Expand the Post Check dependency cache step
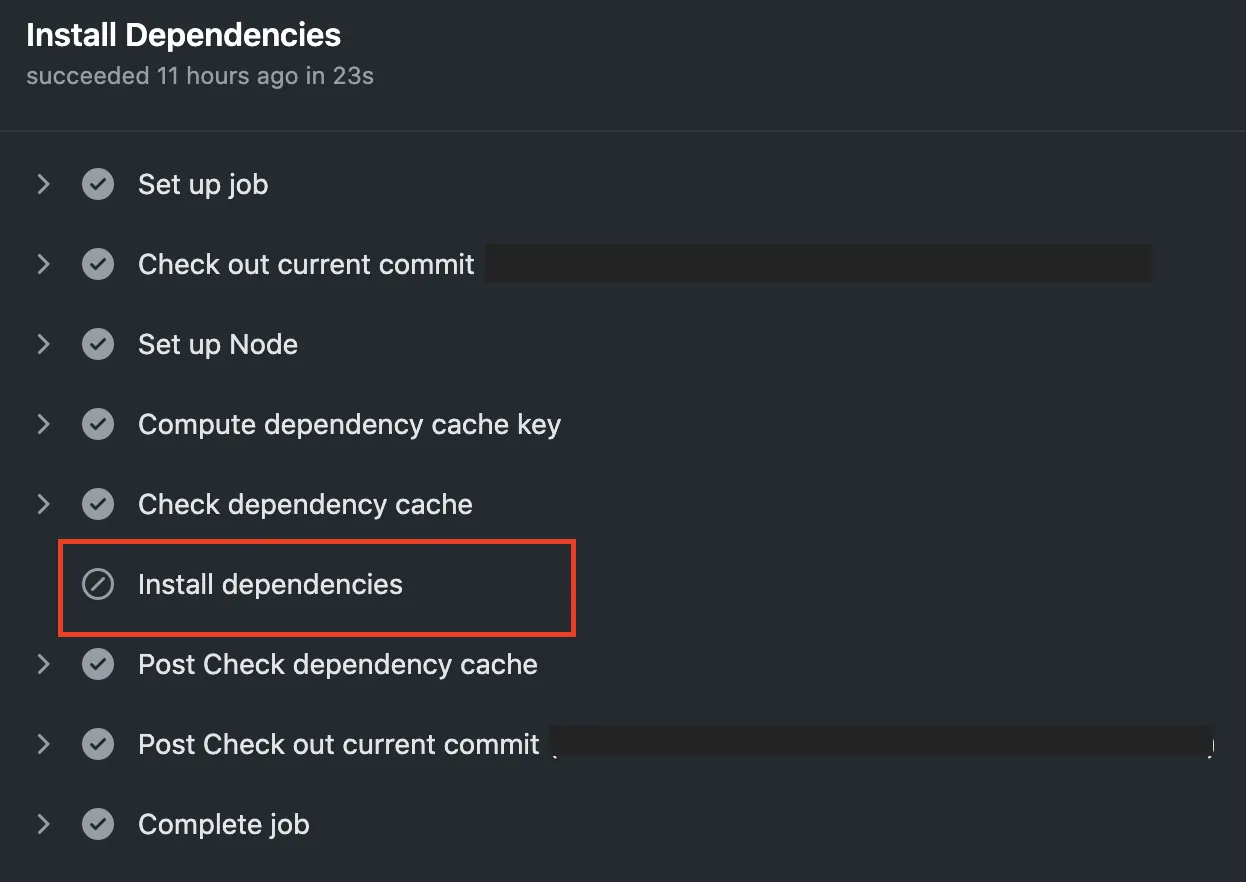 pyautogui.click(x=43, y=665)
